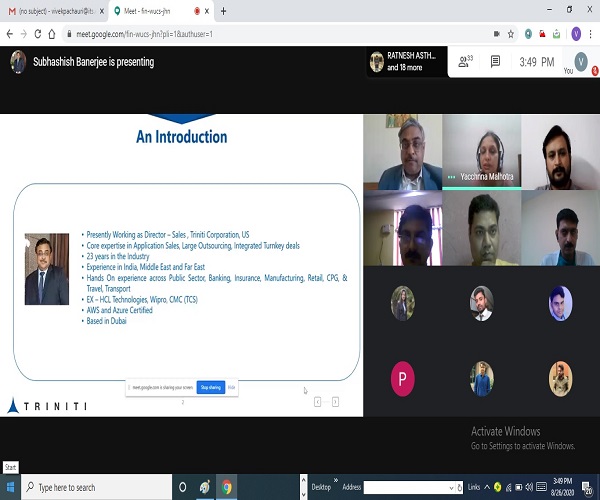The height and width of the screenshot is (500, 600).
Task: Open the red browser extension icon
Action: pyautogui.click(x=542, y=34)
